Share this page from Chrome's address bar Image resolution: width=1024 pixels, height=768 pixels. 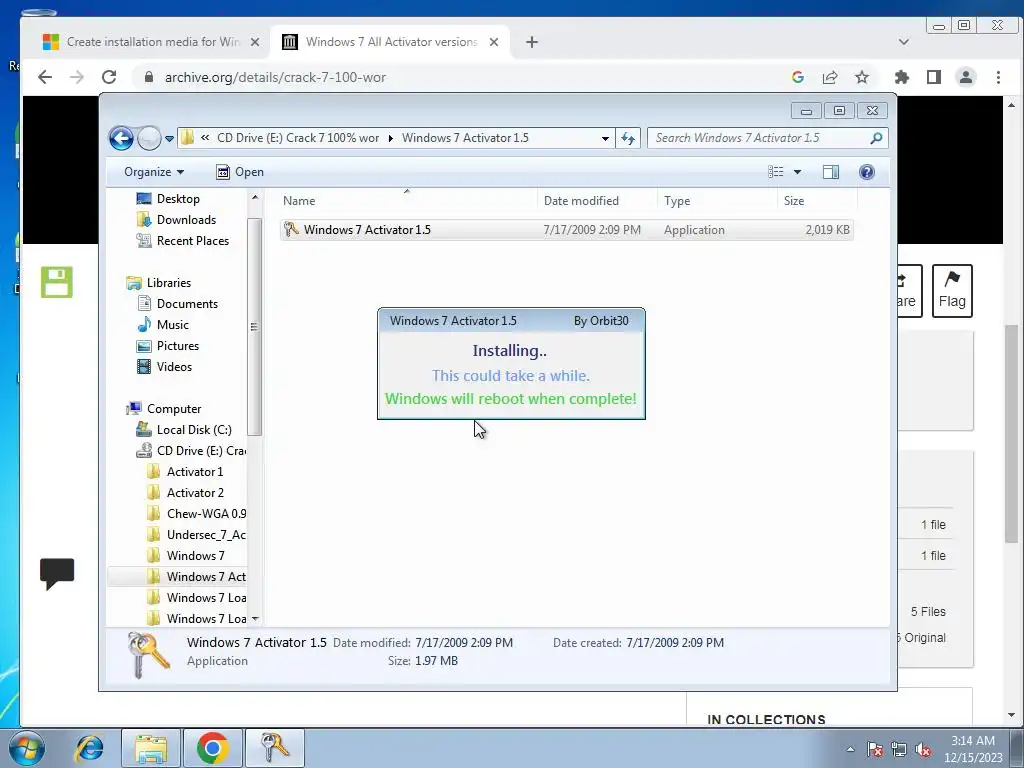(x=829, y=77)
